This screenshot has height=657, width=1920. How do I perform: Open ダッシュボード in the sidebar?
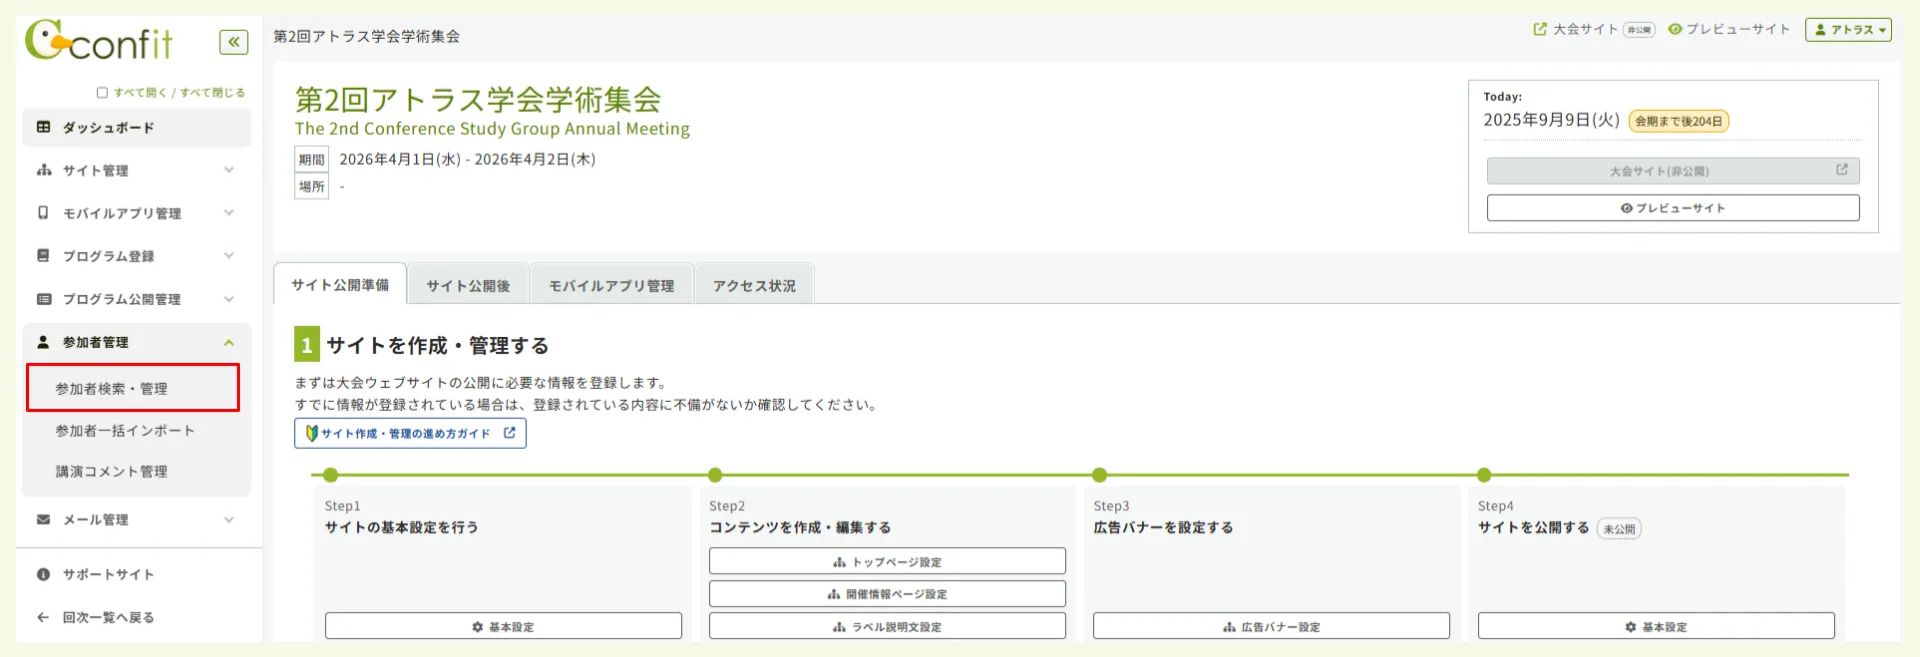tap(136, 128)
